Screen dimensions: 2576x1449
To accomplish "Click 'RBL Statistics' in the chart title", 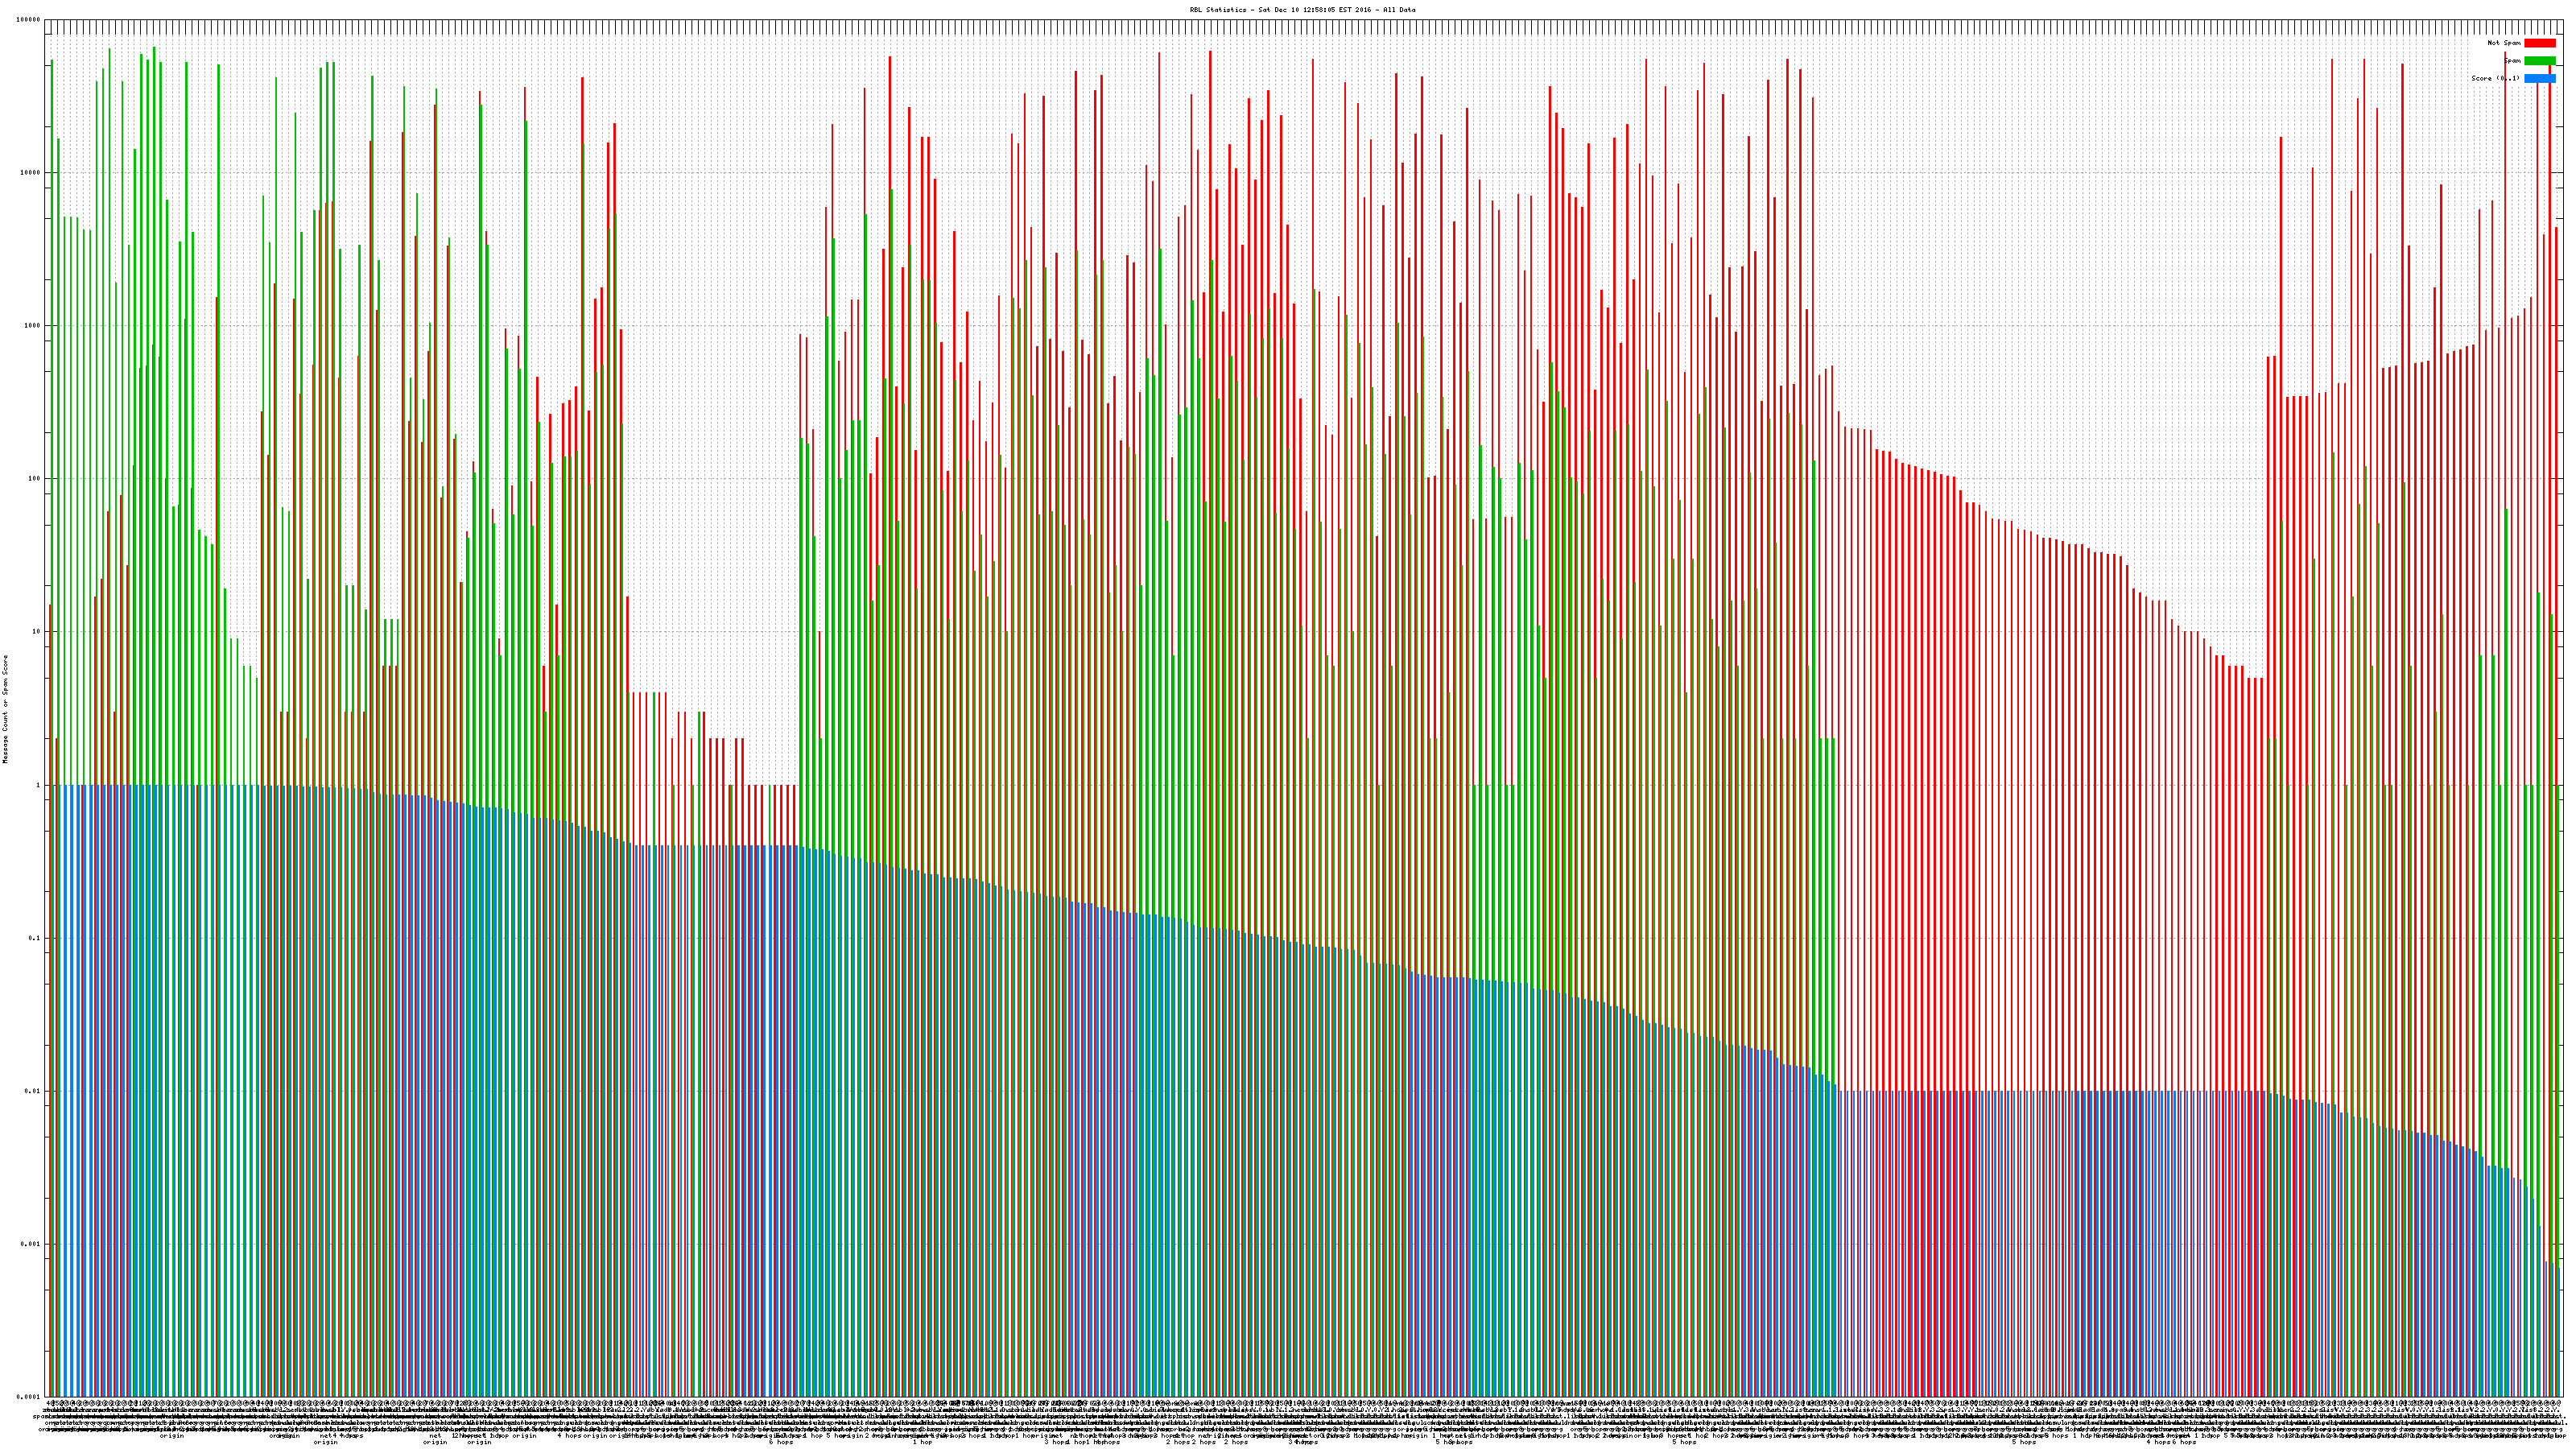I will point(1217,10).
